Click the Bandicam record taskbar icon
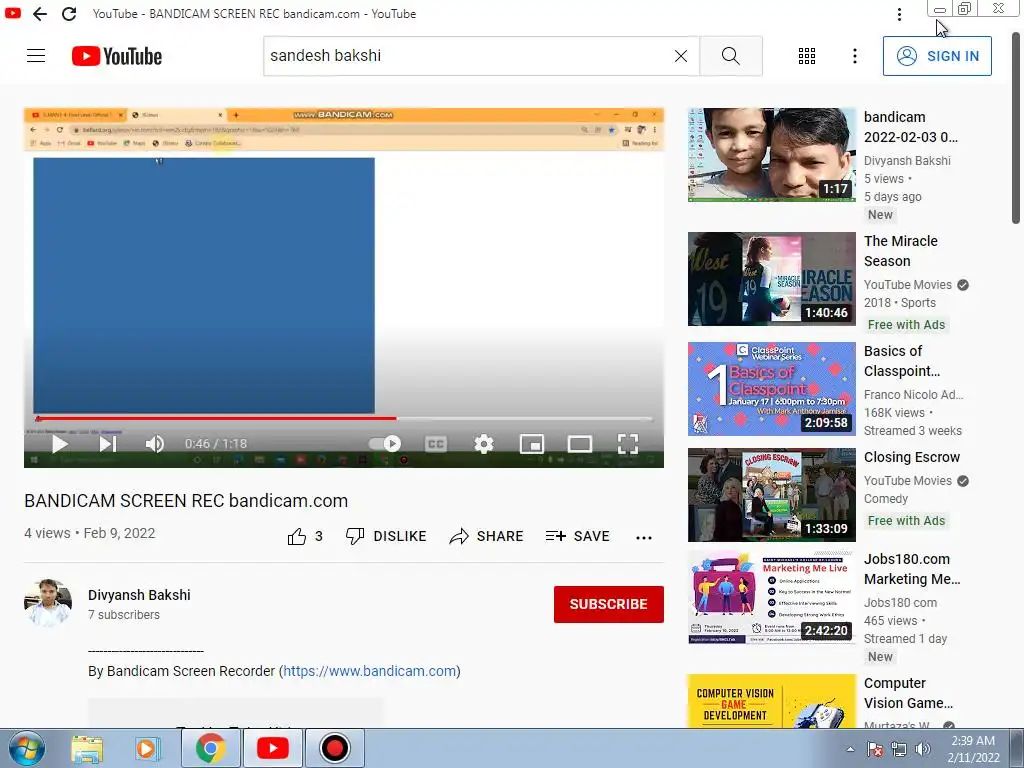This screenshot has height=768, width=1024. (x=334, y=748)
